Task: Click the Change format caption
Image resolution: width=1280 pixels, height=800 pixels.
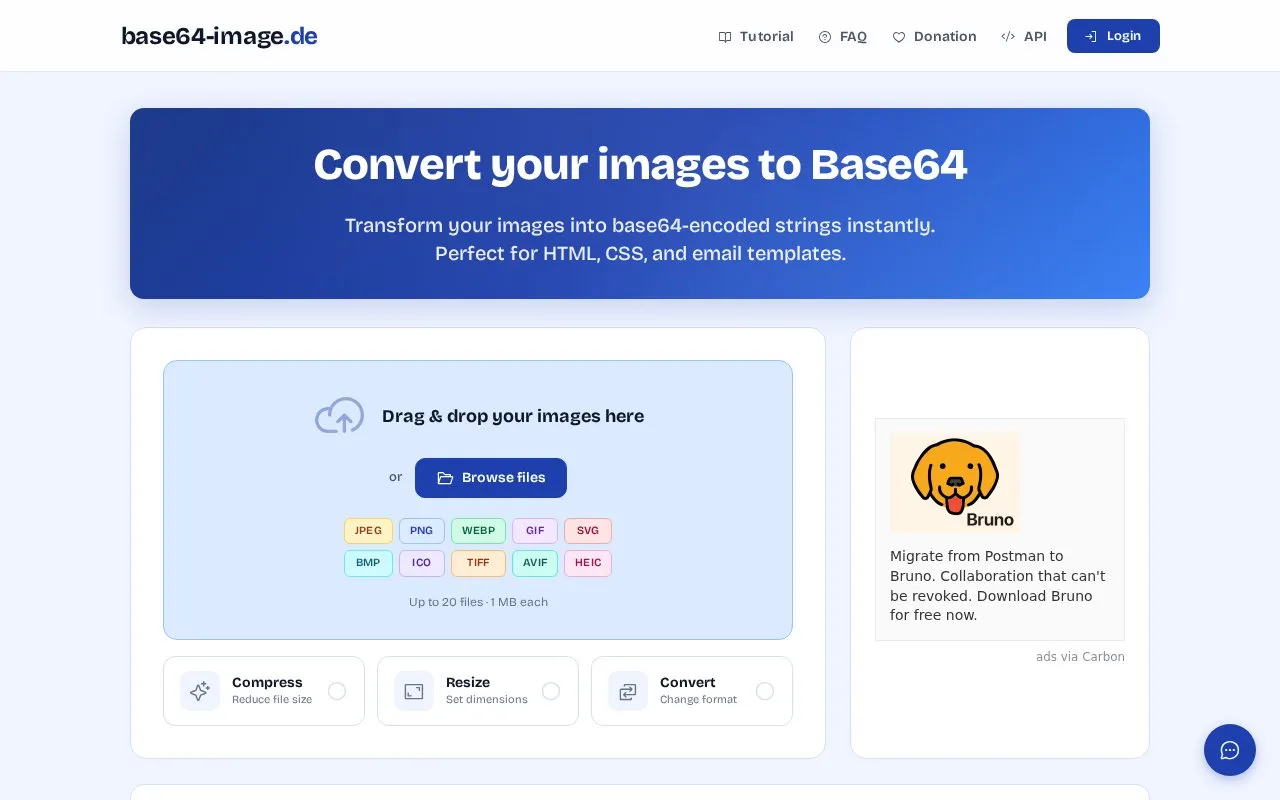Action: tap(698, 700)
